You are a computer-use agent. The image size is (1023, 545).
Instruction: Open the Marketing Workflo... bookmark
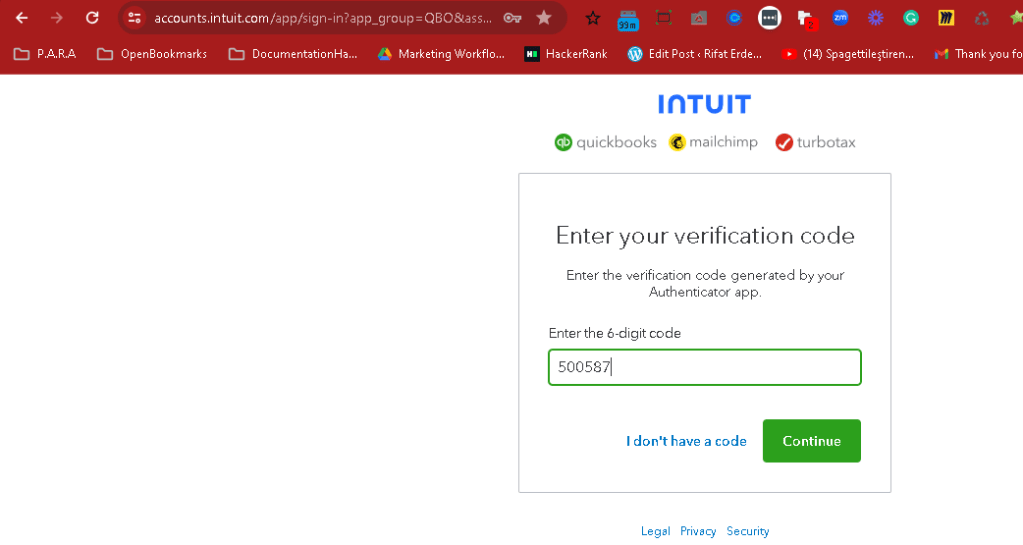point(441,54)
